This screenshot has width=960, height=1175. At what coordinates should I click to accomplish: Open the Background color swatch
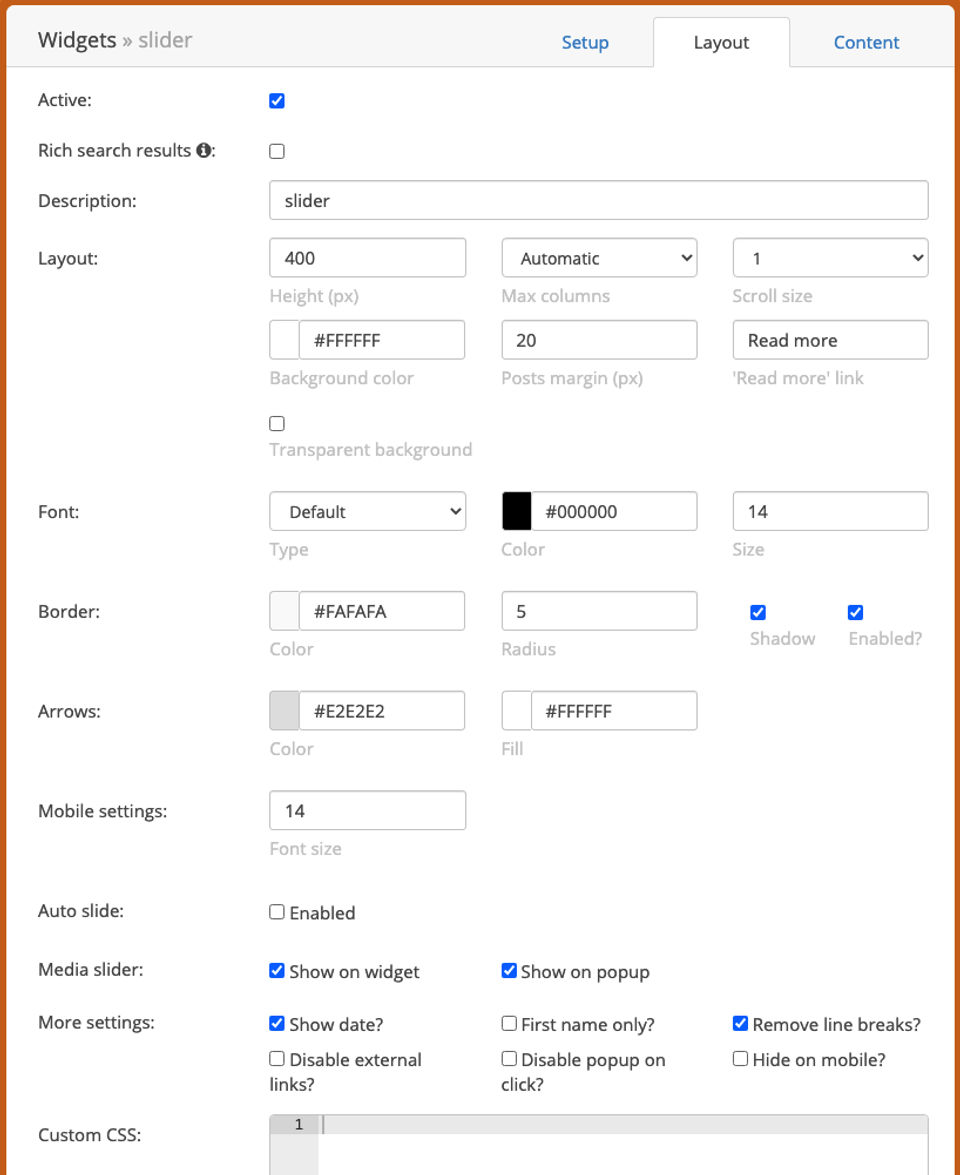(x=284, y=340)
